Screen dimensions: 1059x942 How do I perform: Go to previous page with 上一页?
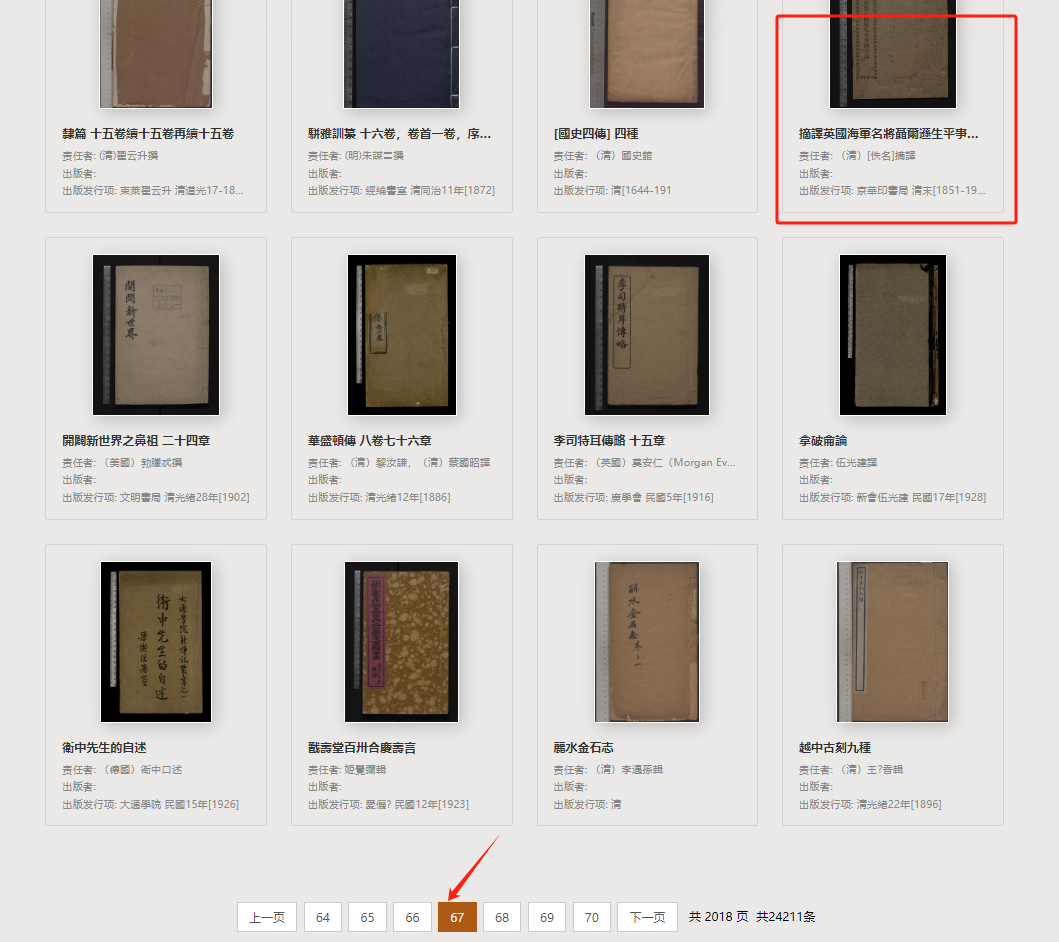[267, 917]
